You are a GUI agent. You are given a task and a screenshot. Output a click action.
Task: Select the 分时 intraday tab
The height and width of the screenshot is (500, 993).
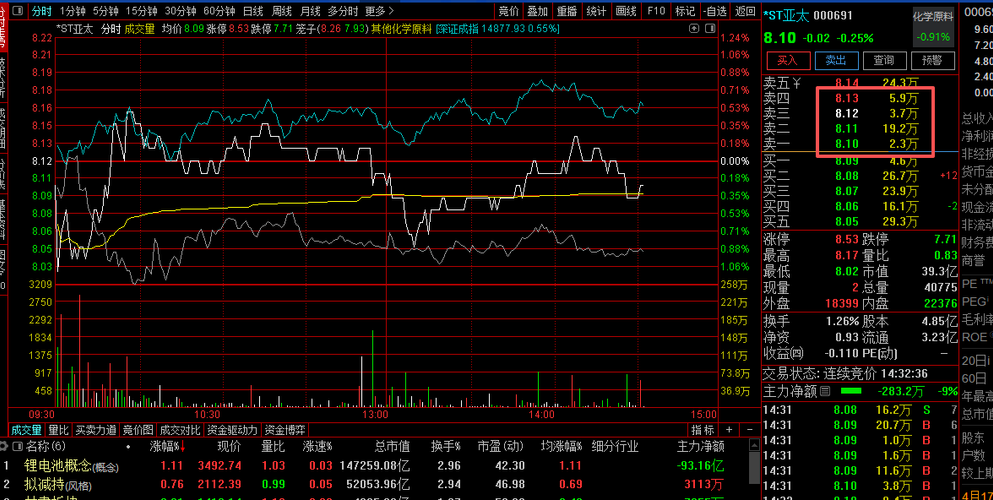(42, 11)
